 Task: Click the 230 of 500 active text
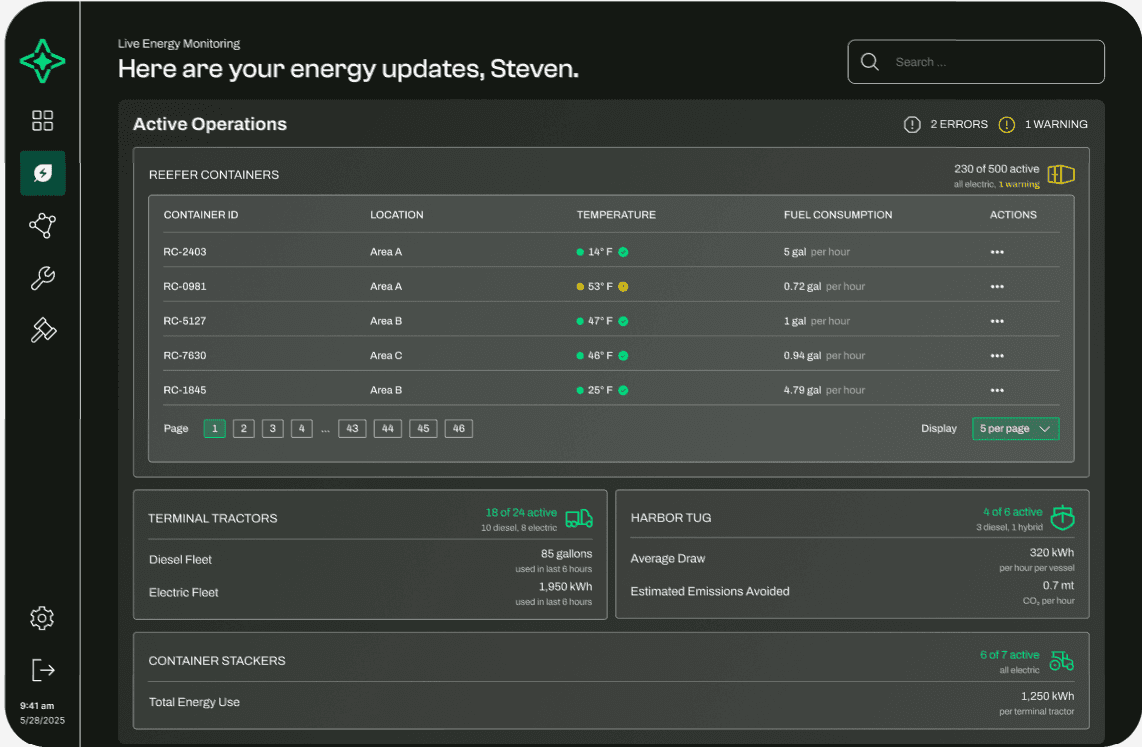coord(996,169)
